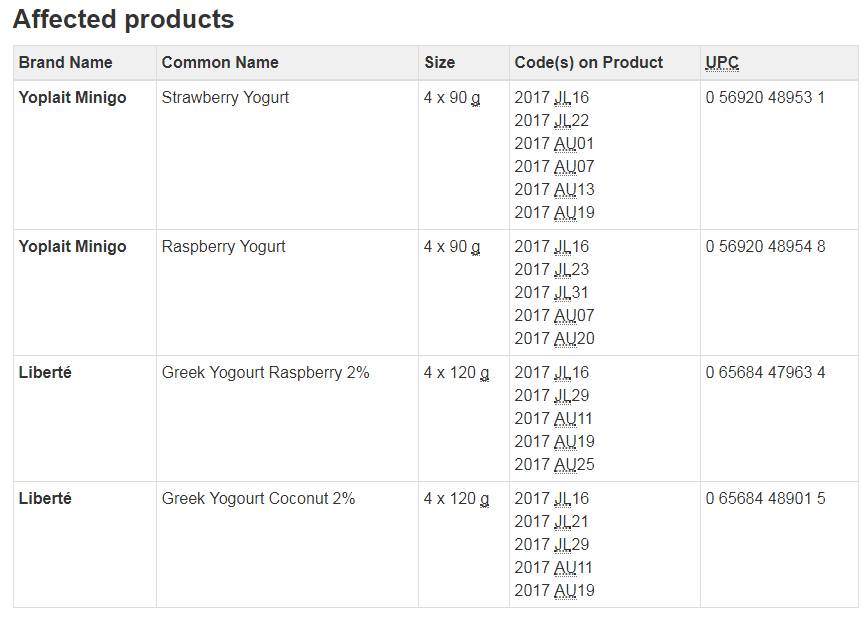The height and width of the screenshot is (620, 862).
Task: Click Greek Yogourt Coconut 2% cell
Action: [258, 498]
